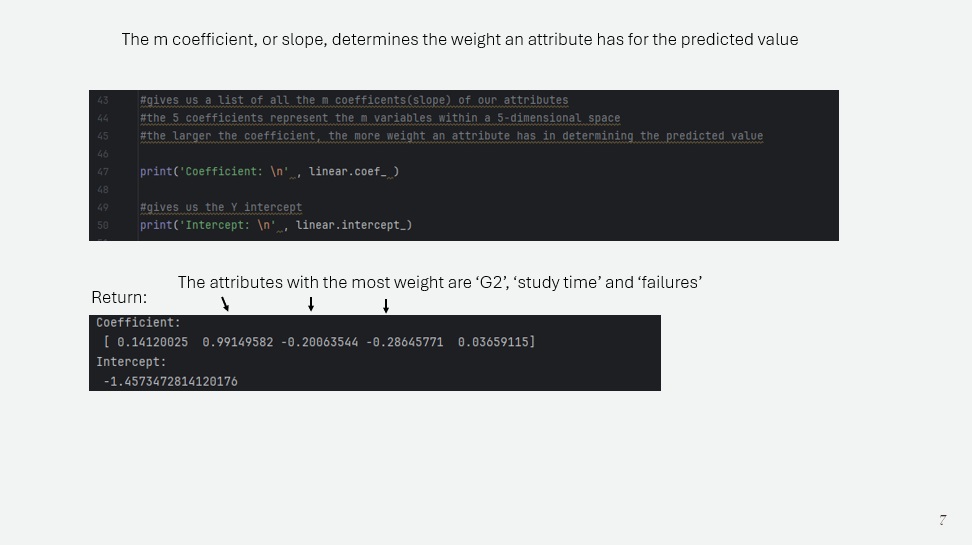Click the arrow pointing to 0.99149582

[x=225, y=304]
